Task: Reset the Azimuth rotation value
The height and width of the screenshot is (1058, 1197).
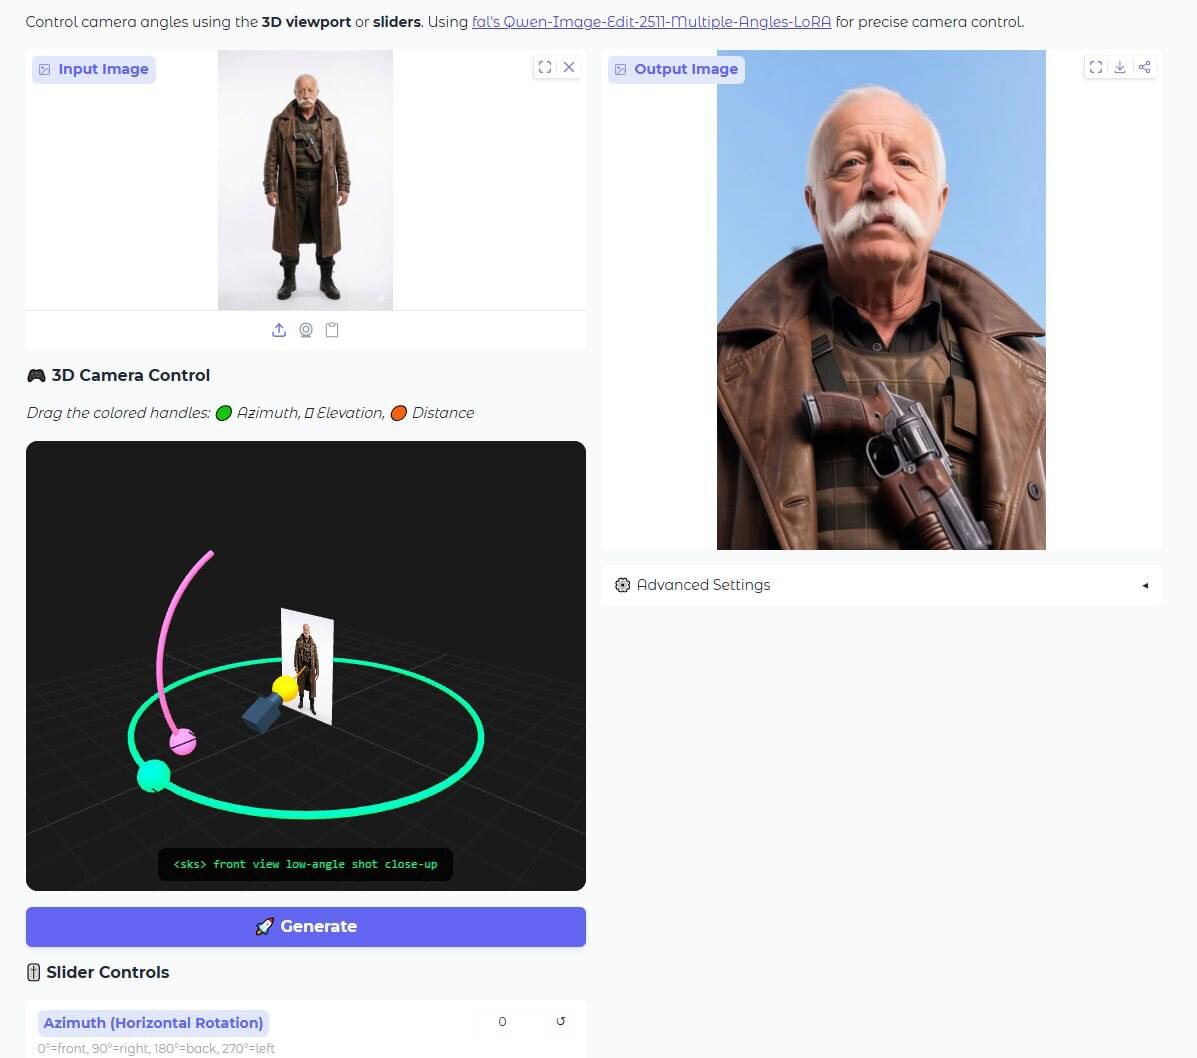Action: click(x=561, y=1021)
